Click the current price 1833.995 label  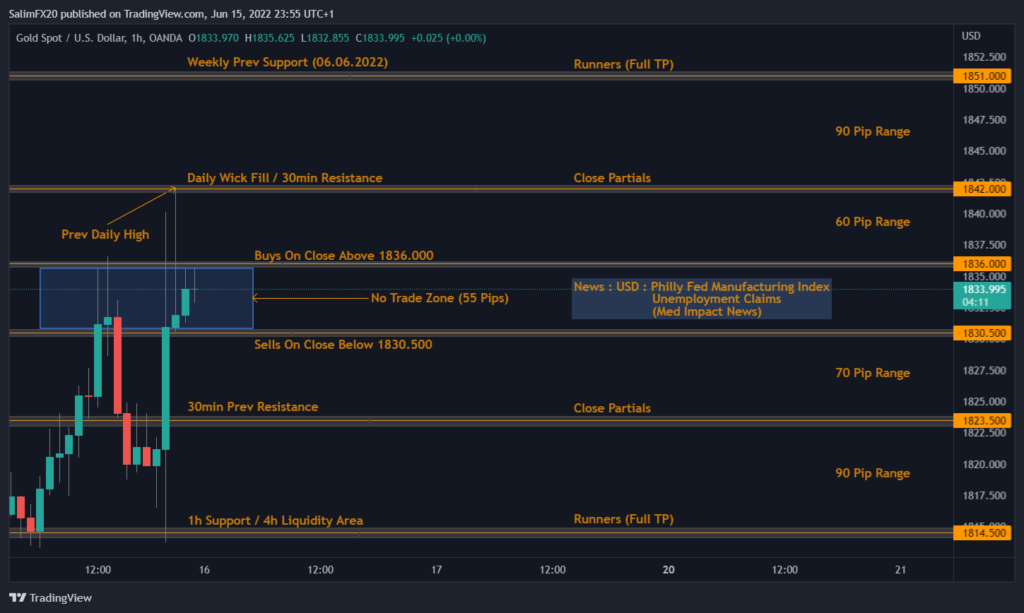(x=984, y=289)
